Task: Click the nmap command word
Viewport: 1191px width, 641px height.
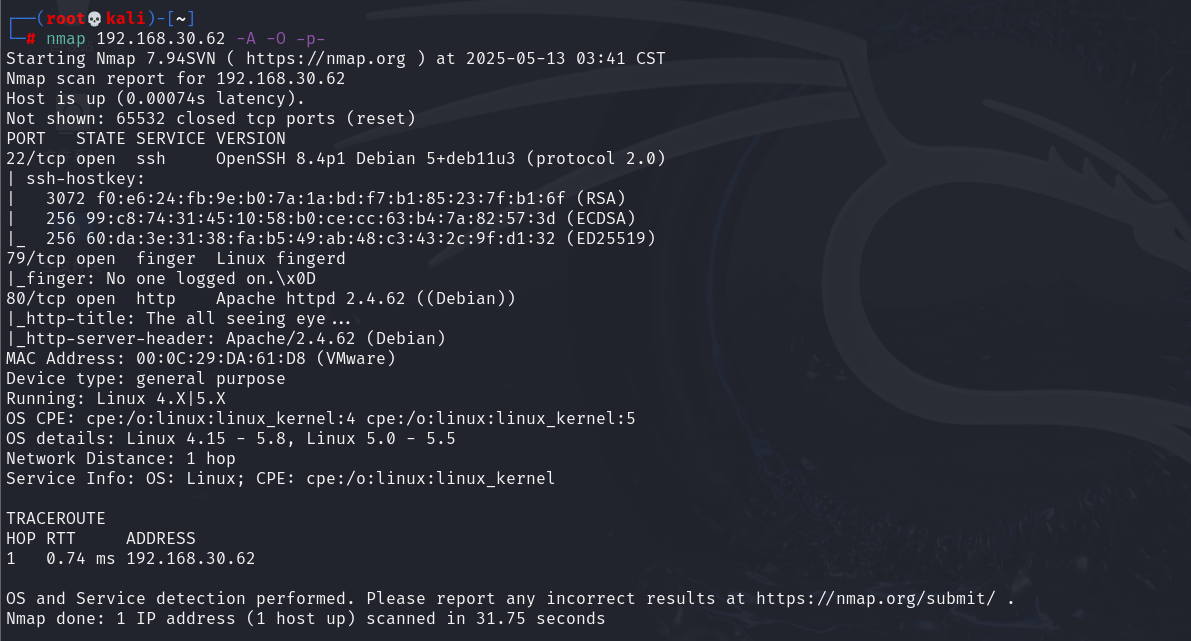Action: 66,39
